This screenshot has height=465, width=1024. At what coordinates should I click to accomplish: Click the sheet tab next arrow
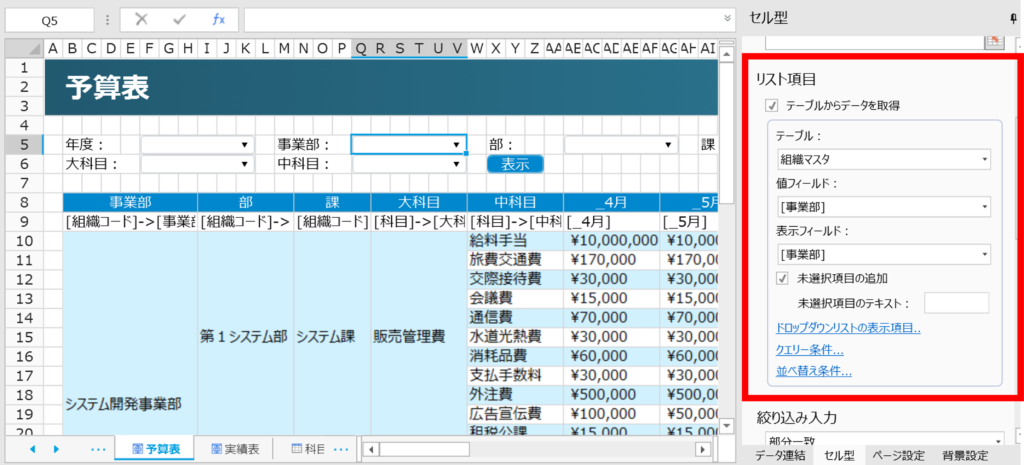[x=56, y=449]
